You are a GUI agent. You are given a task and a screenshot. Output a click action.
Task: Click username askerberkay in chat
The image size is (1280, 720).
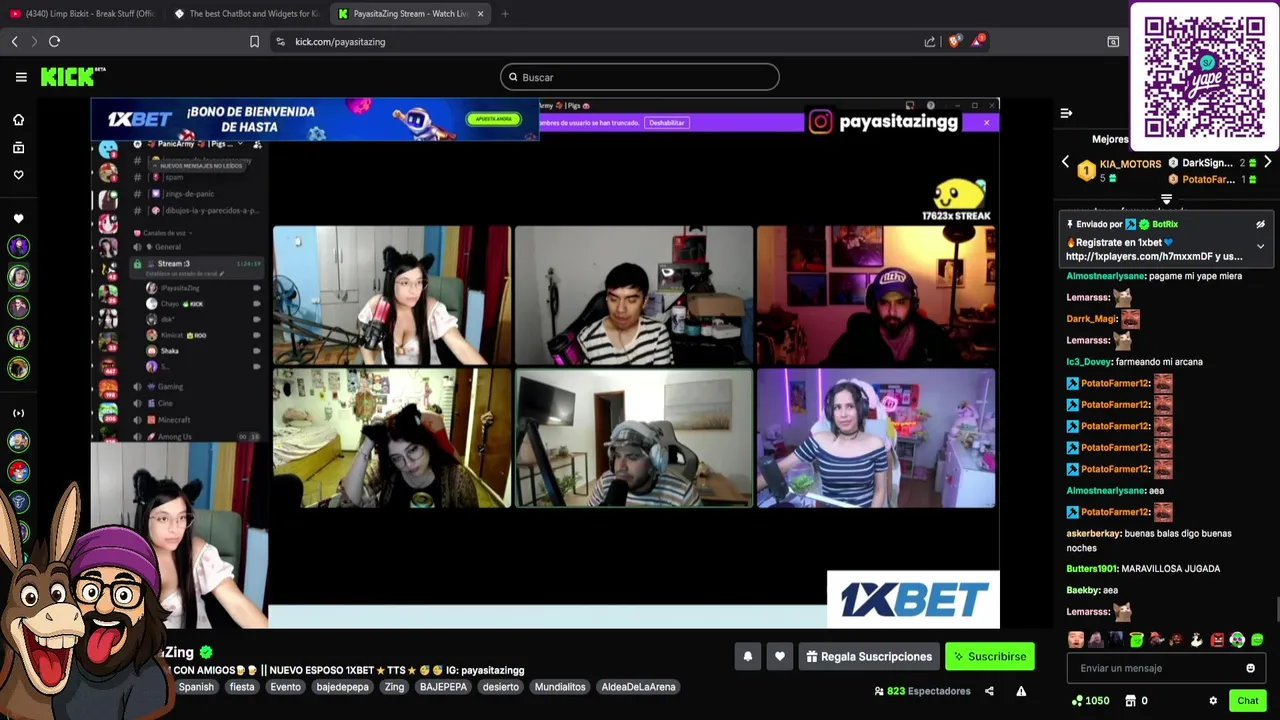click(x=1094, y=534)
